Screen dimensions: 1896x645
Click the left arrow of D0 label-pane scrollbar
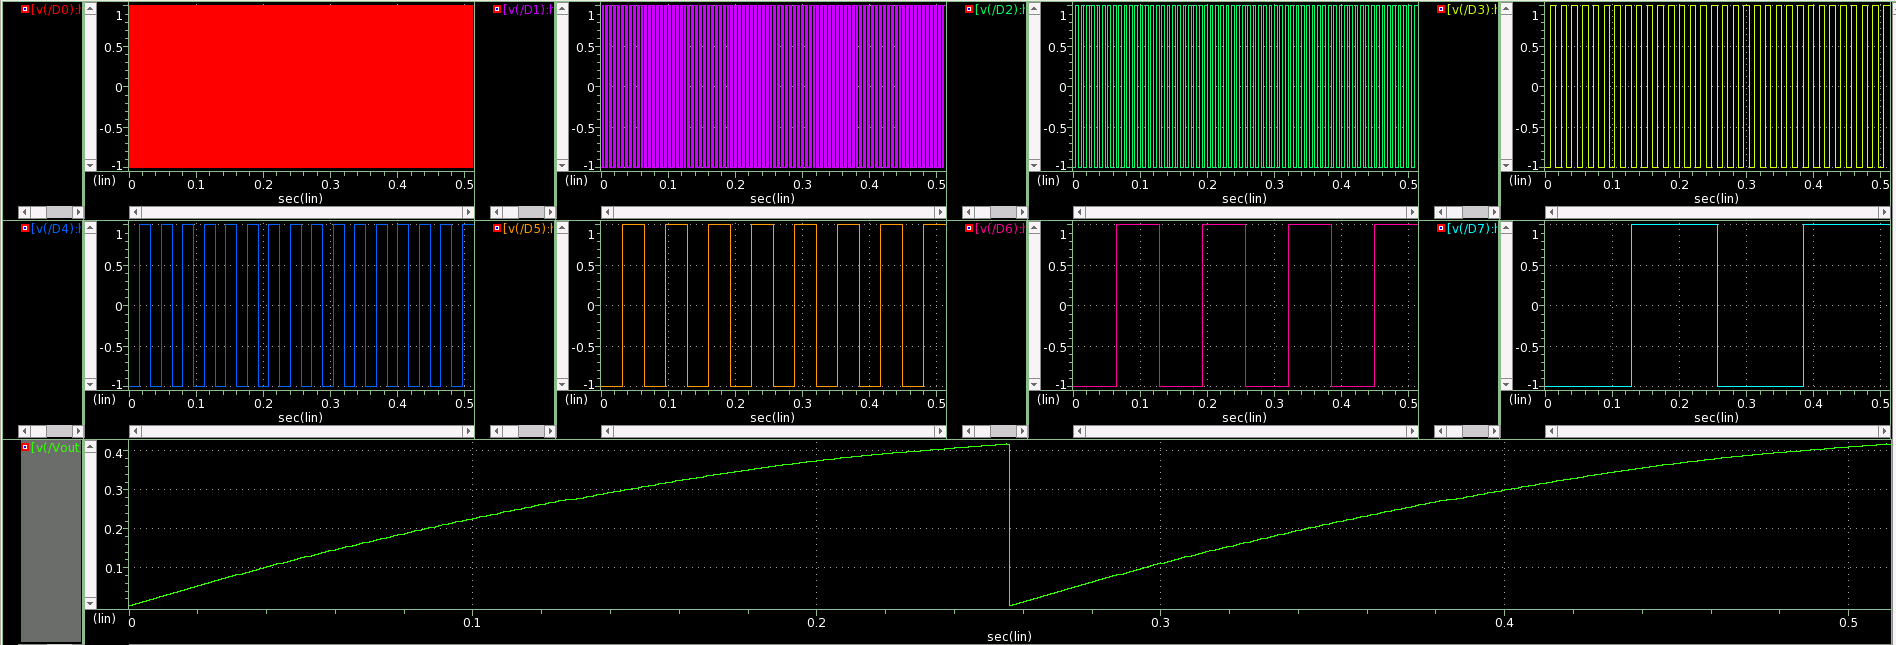click(x=24, y=212)
